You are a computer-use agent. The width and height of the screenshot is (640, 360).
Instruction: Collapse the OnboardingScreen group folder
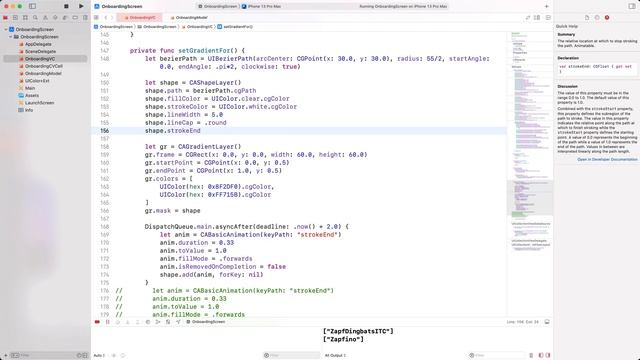click(11, 37)
